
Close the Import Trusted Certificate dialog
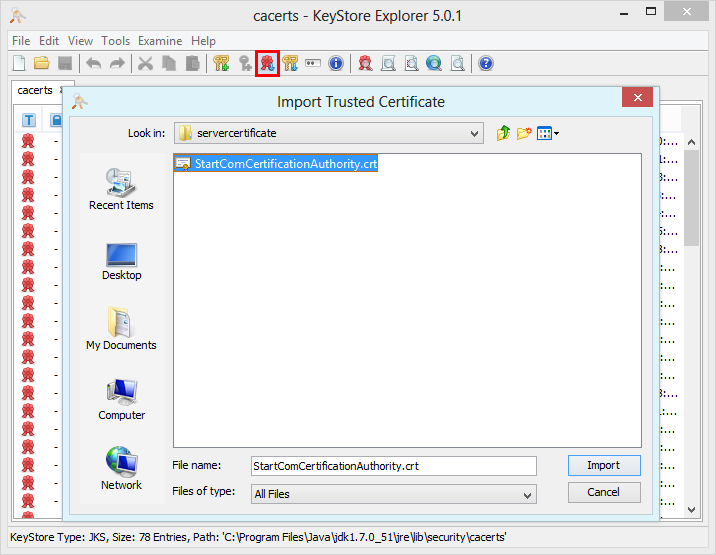(x=637, y=97)
